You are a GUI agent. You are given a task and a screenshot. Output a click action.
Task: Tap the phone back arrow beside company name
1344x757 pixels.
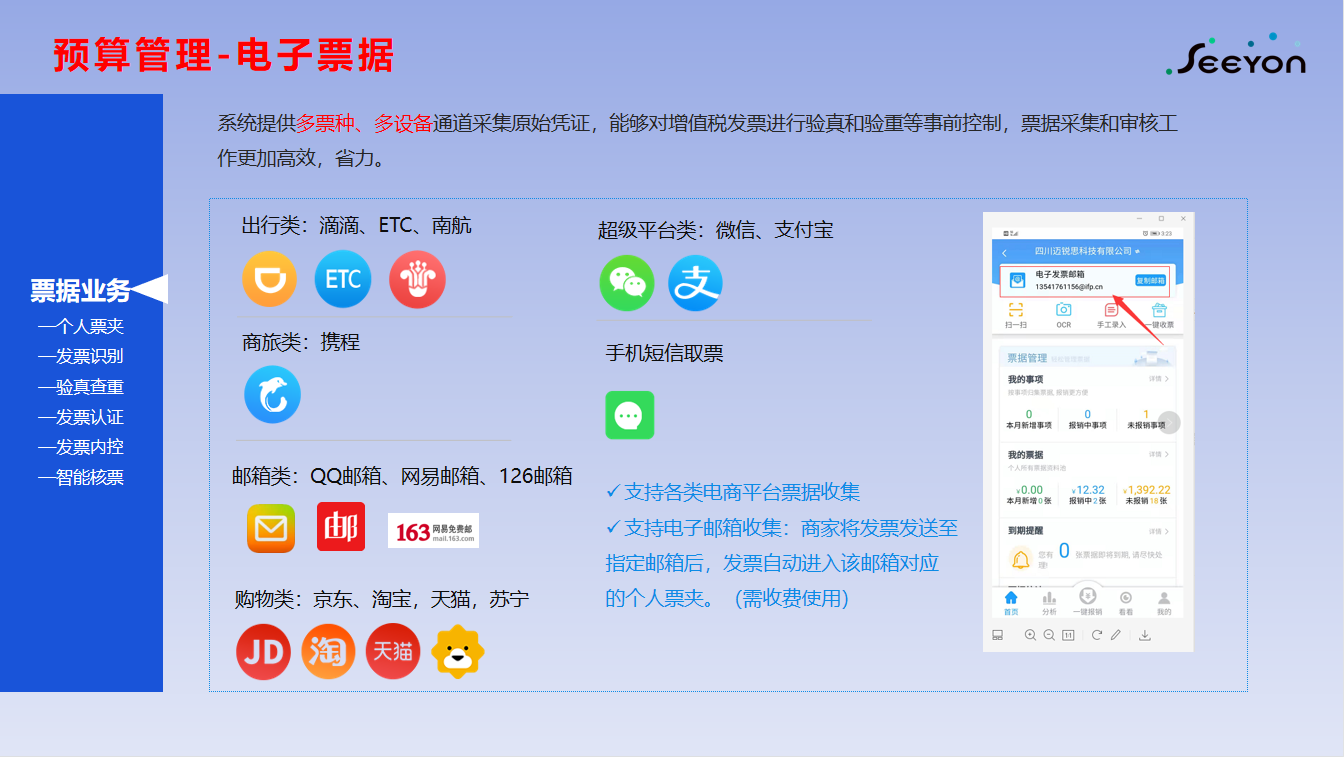pyautogui.click(x=1004, y=253)
